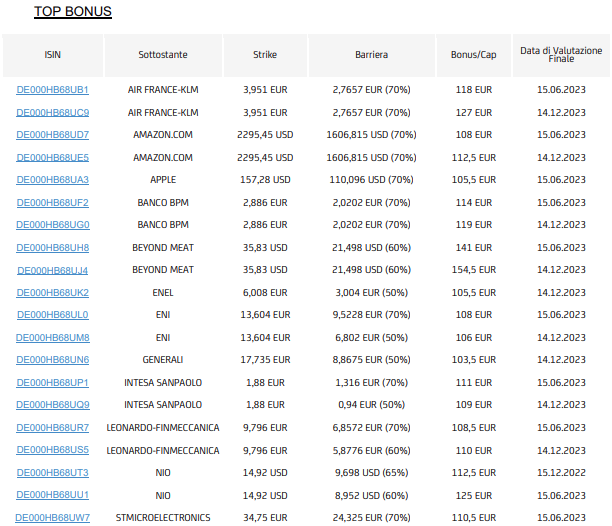Follow the DE000HB68UA3 Apple link
612x526 pixels.
(x=53, y=180)
